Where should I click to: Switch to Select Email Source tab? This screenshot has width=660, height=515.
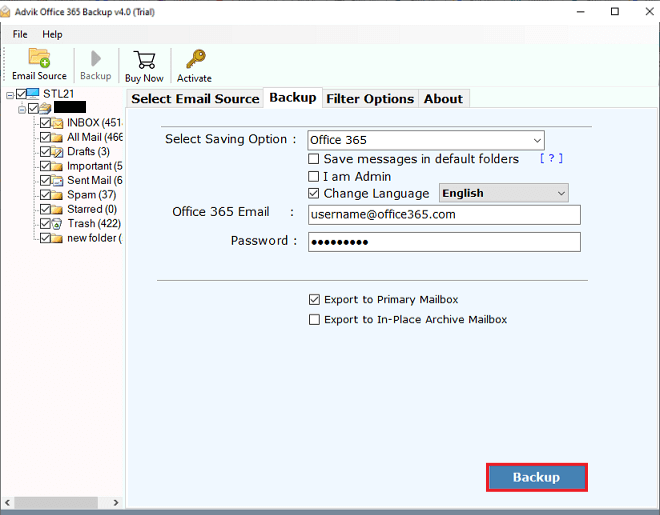tap(195, 99)
